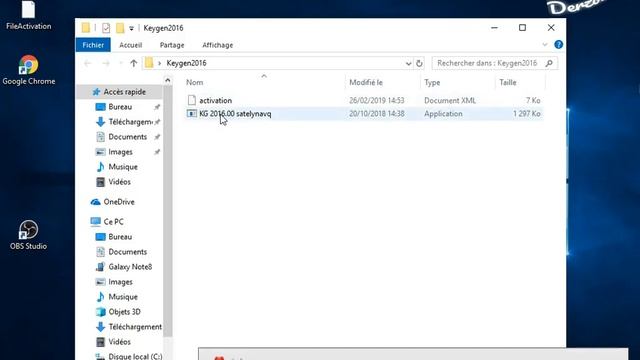Screen dimensions: 640x360
Task: Open the Galaxy Note8 device
Action: 130,267
